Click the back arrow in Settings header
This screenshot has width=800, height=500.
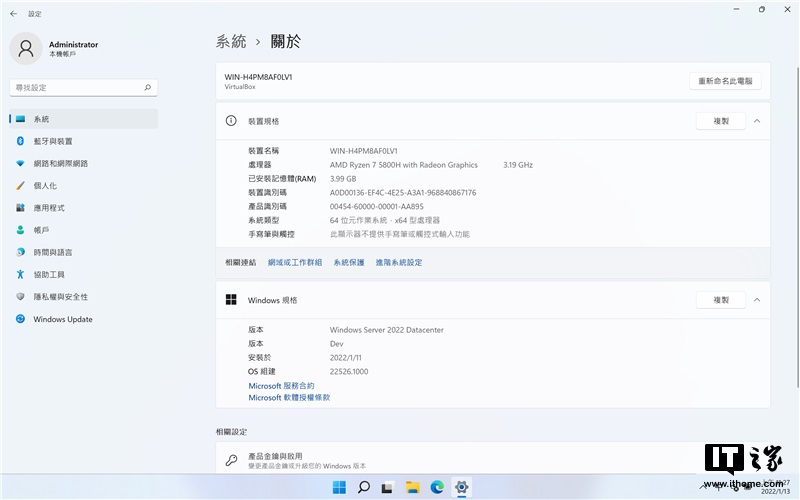click(x=13, y=13)
